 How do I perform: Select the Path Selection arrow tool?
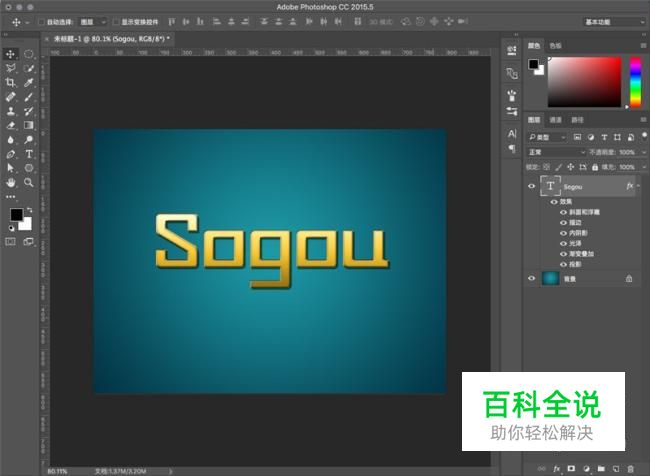(x=10, y=168)
